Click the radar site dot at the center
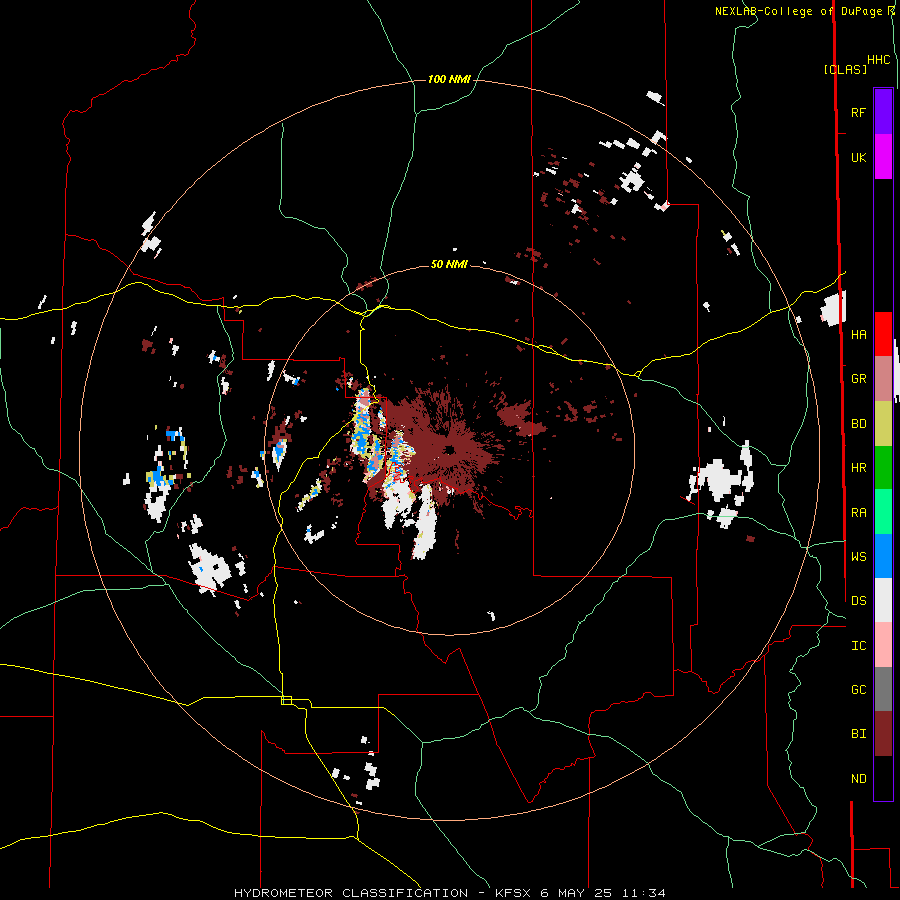Image resolution: width=900 pixels, height=900 pixels. pos(449,449)
